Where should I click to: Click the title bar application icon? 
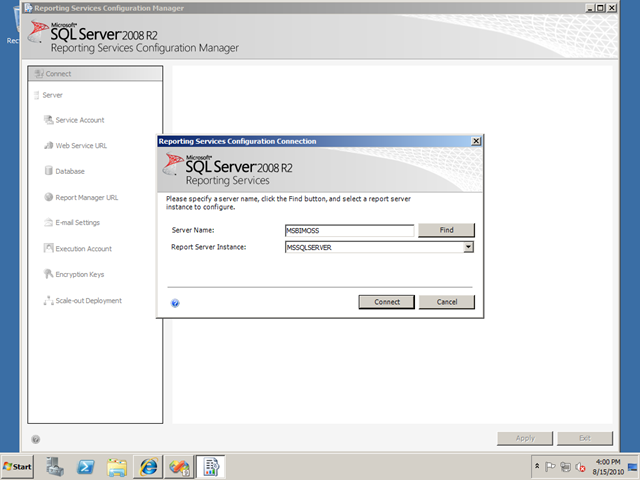[x=28, y=8]
